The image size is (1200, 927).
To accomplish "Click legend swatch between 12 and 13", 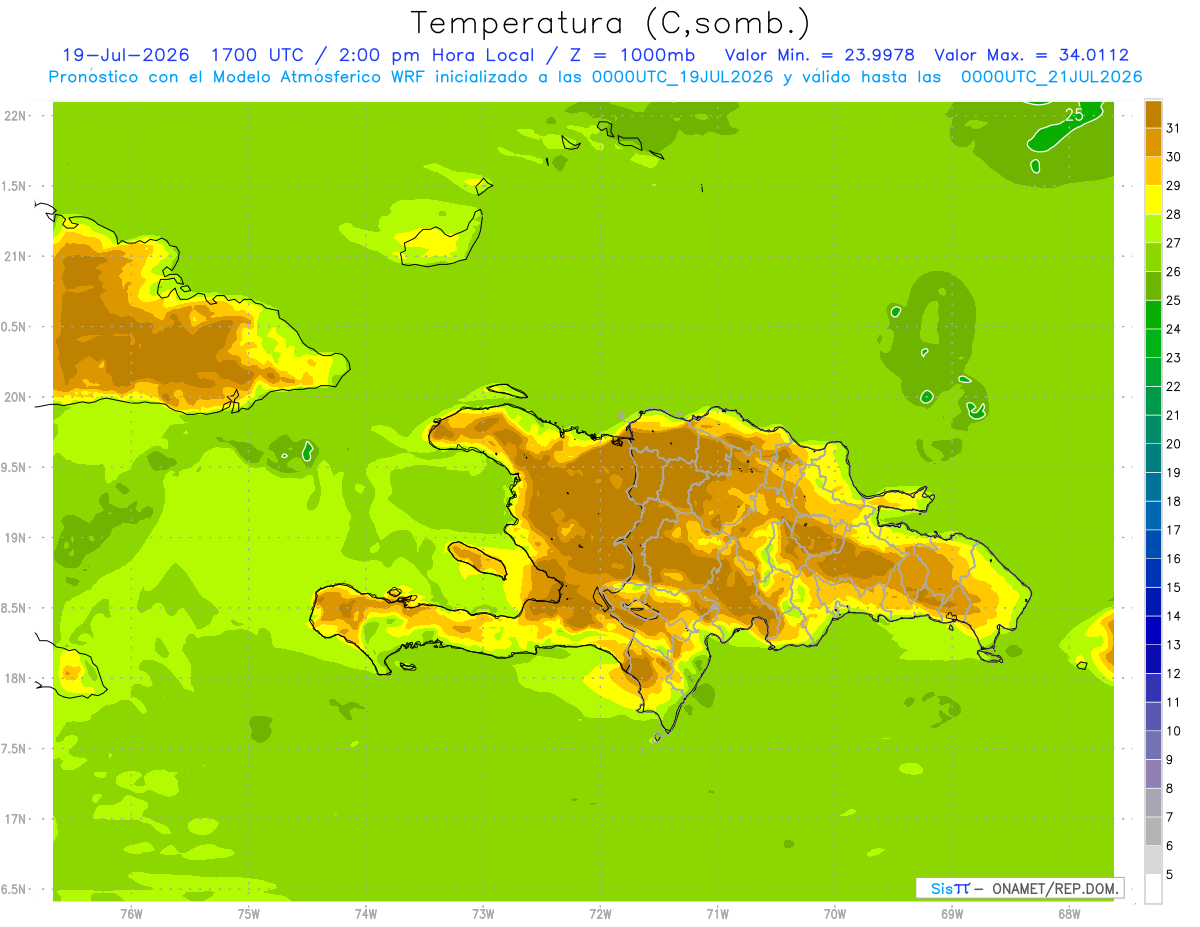I will [1154, 659].
